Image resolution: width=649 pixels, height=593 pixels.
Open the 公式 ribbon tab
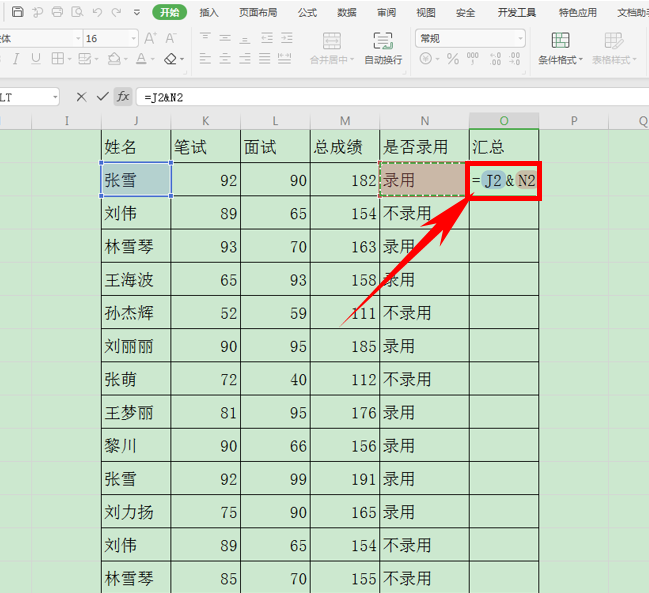click(307, 12)
